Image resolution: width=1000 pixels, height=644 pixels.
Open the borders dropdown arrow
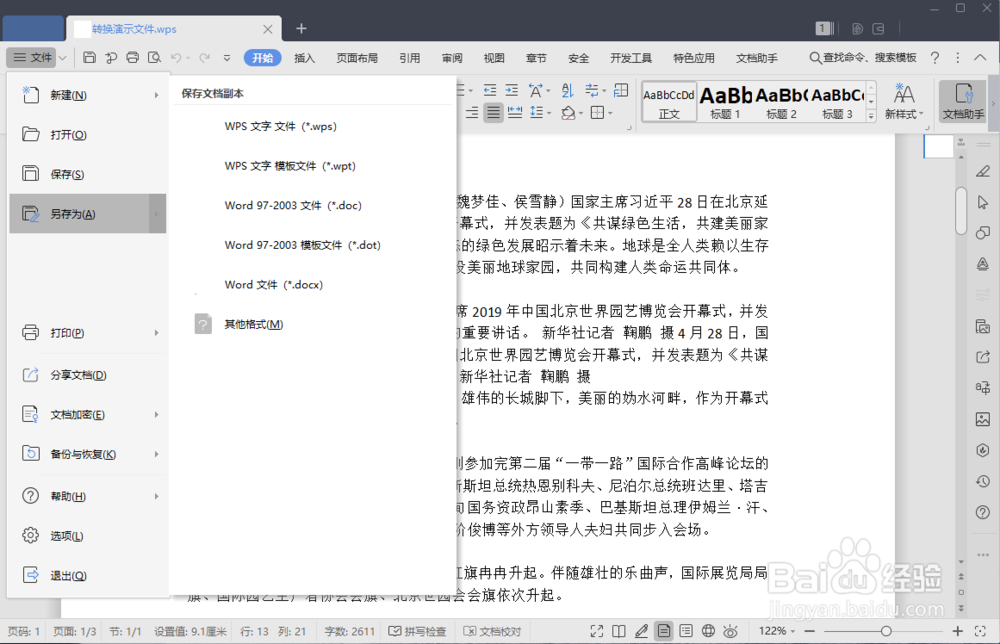pos(611,112)
